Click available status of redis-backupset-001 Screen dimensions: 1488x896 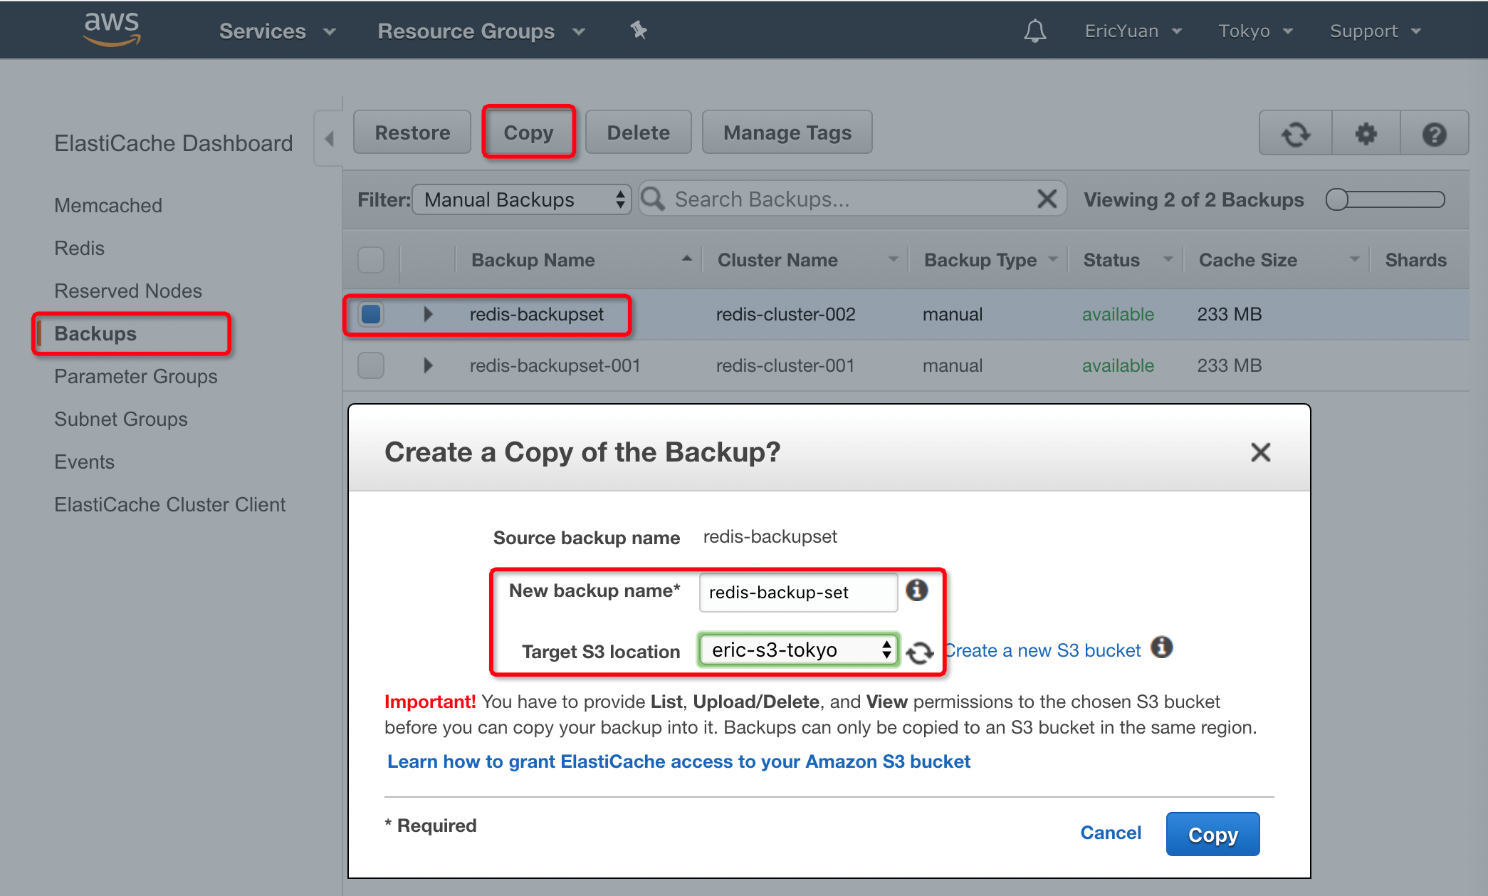pyautogui.click(x=1118, y=366)
